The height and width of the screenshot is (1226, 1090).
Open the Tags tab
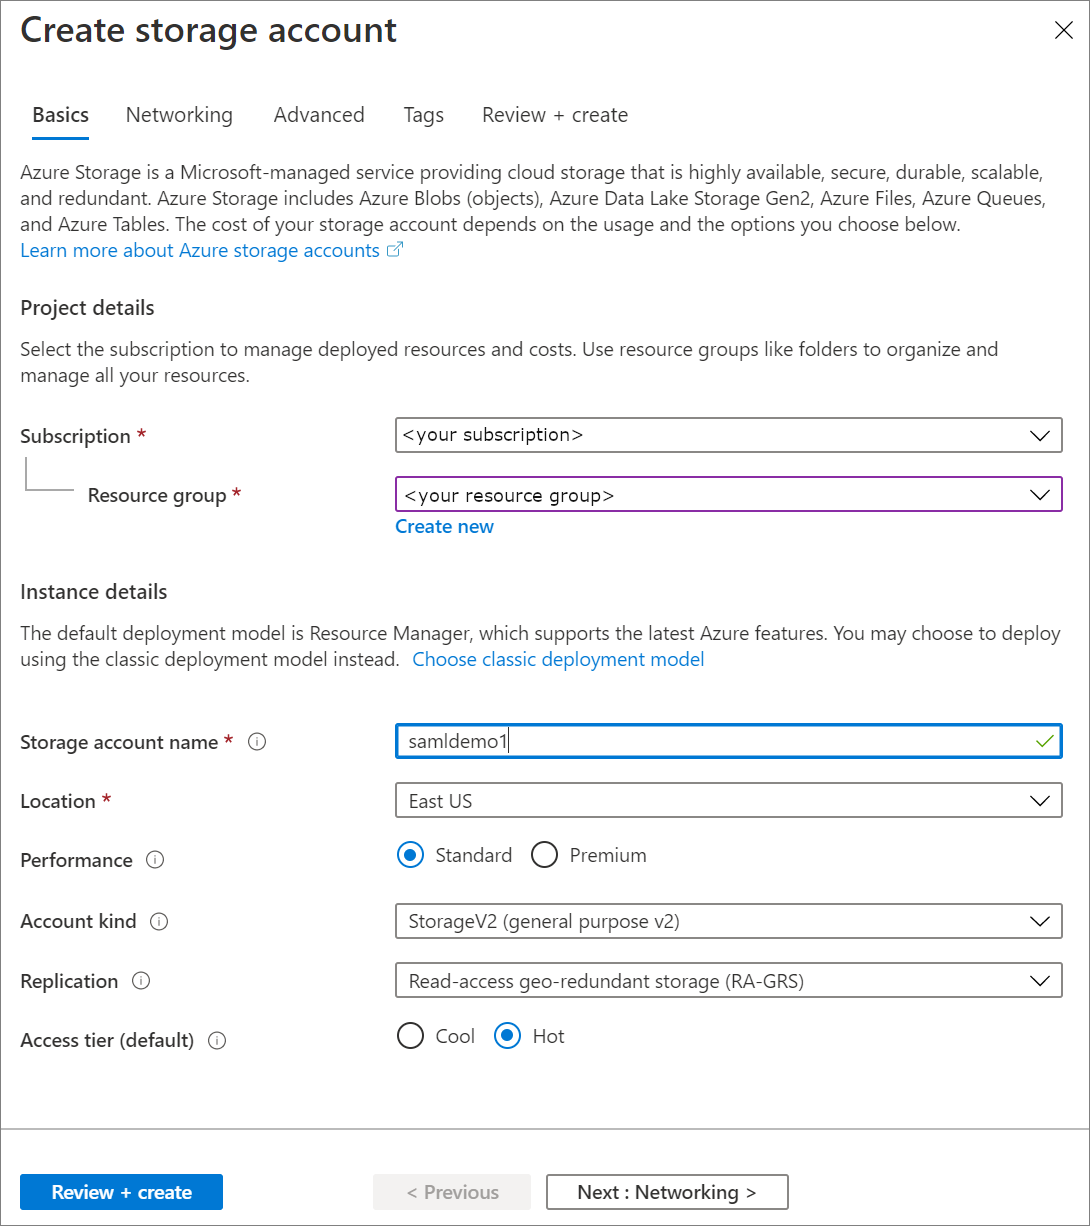(x=423, y=115)
